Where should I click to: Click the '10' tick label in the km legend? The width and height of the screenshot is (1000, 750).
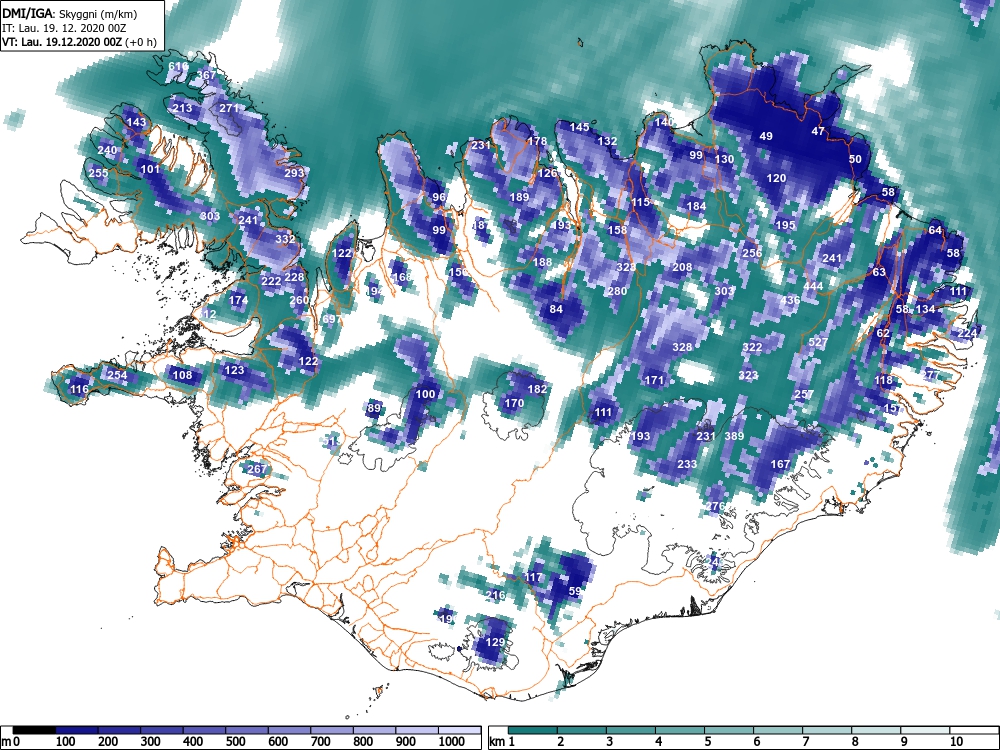click(955, 741)
